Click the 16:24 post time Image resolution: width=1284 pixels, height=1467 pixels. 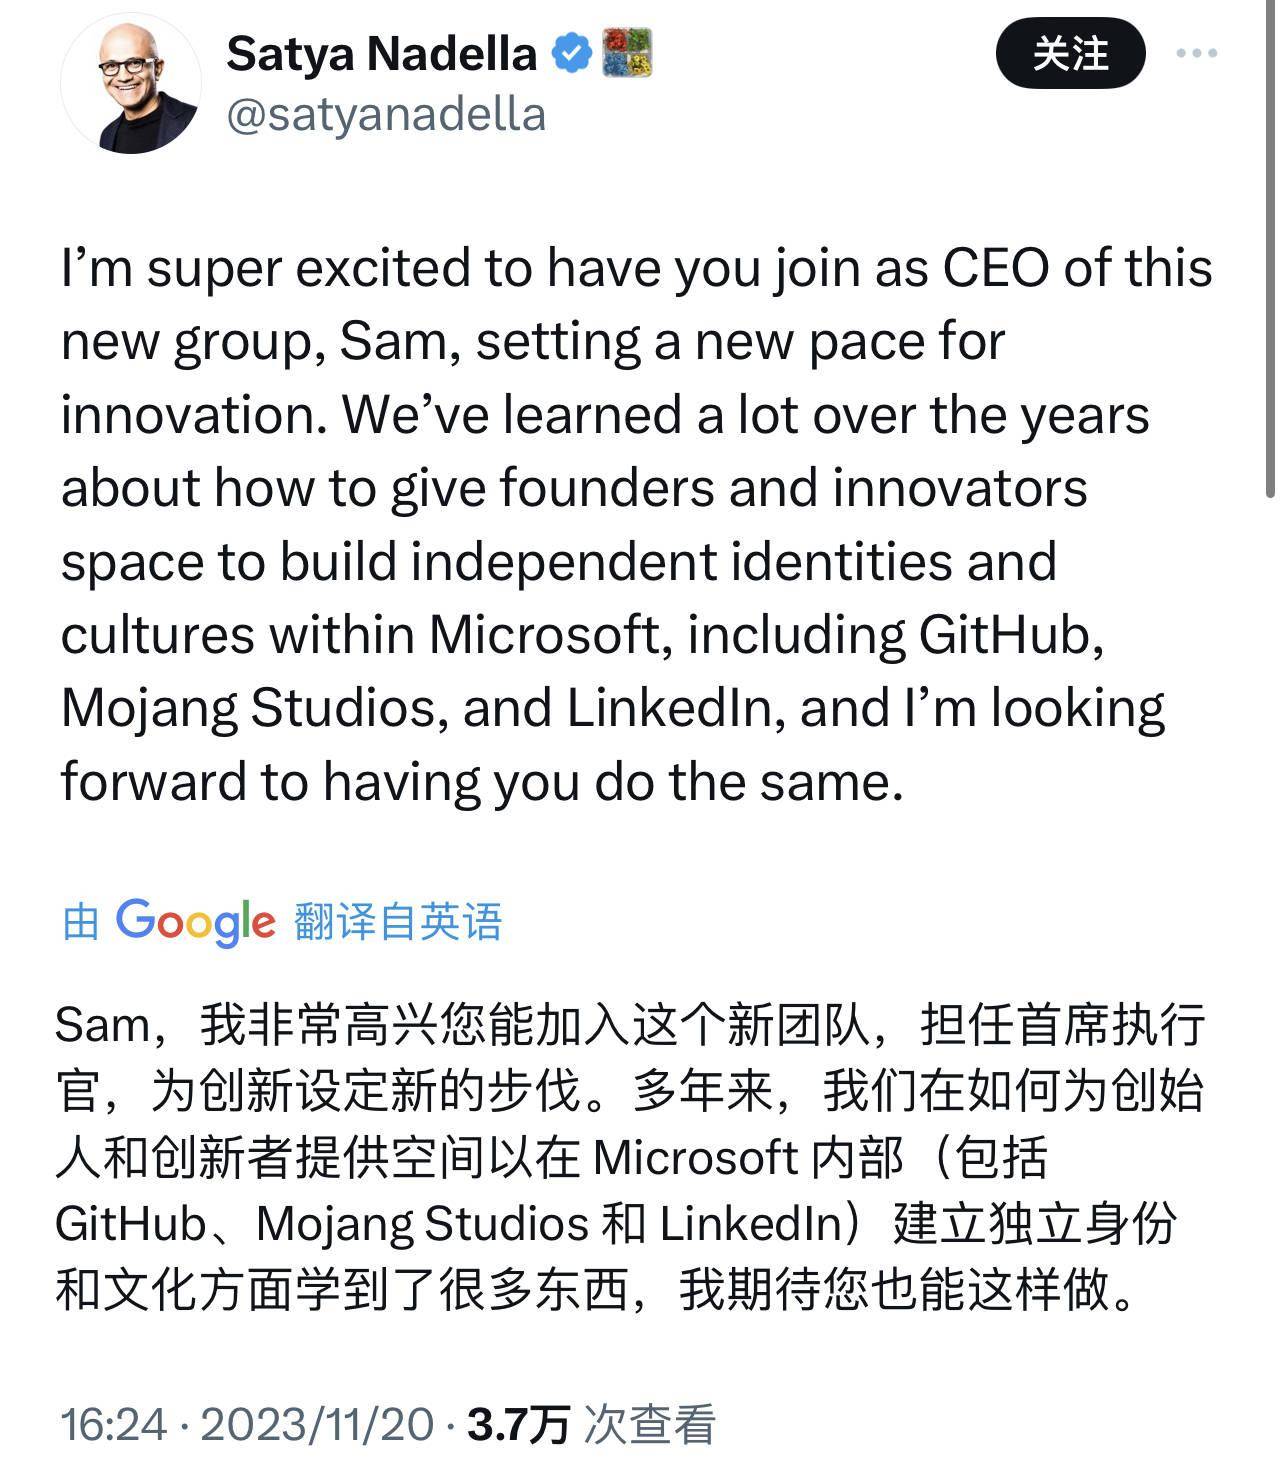(113, 1424)
